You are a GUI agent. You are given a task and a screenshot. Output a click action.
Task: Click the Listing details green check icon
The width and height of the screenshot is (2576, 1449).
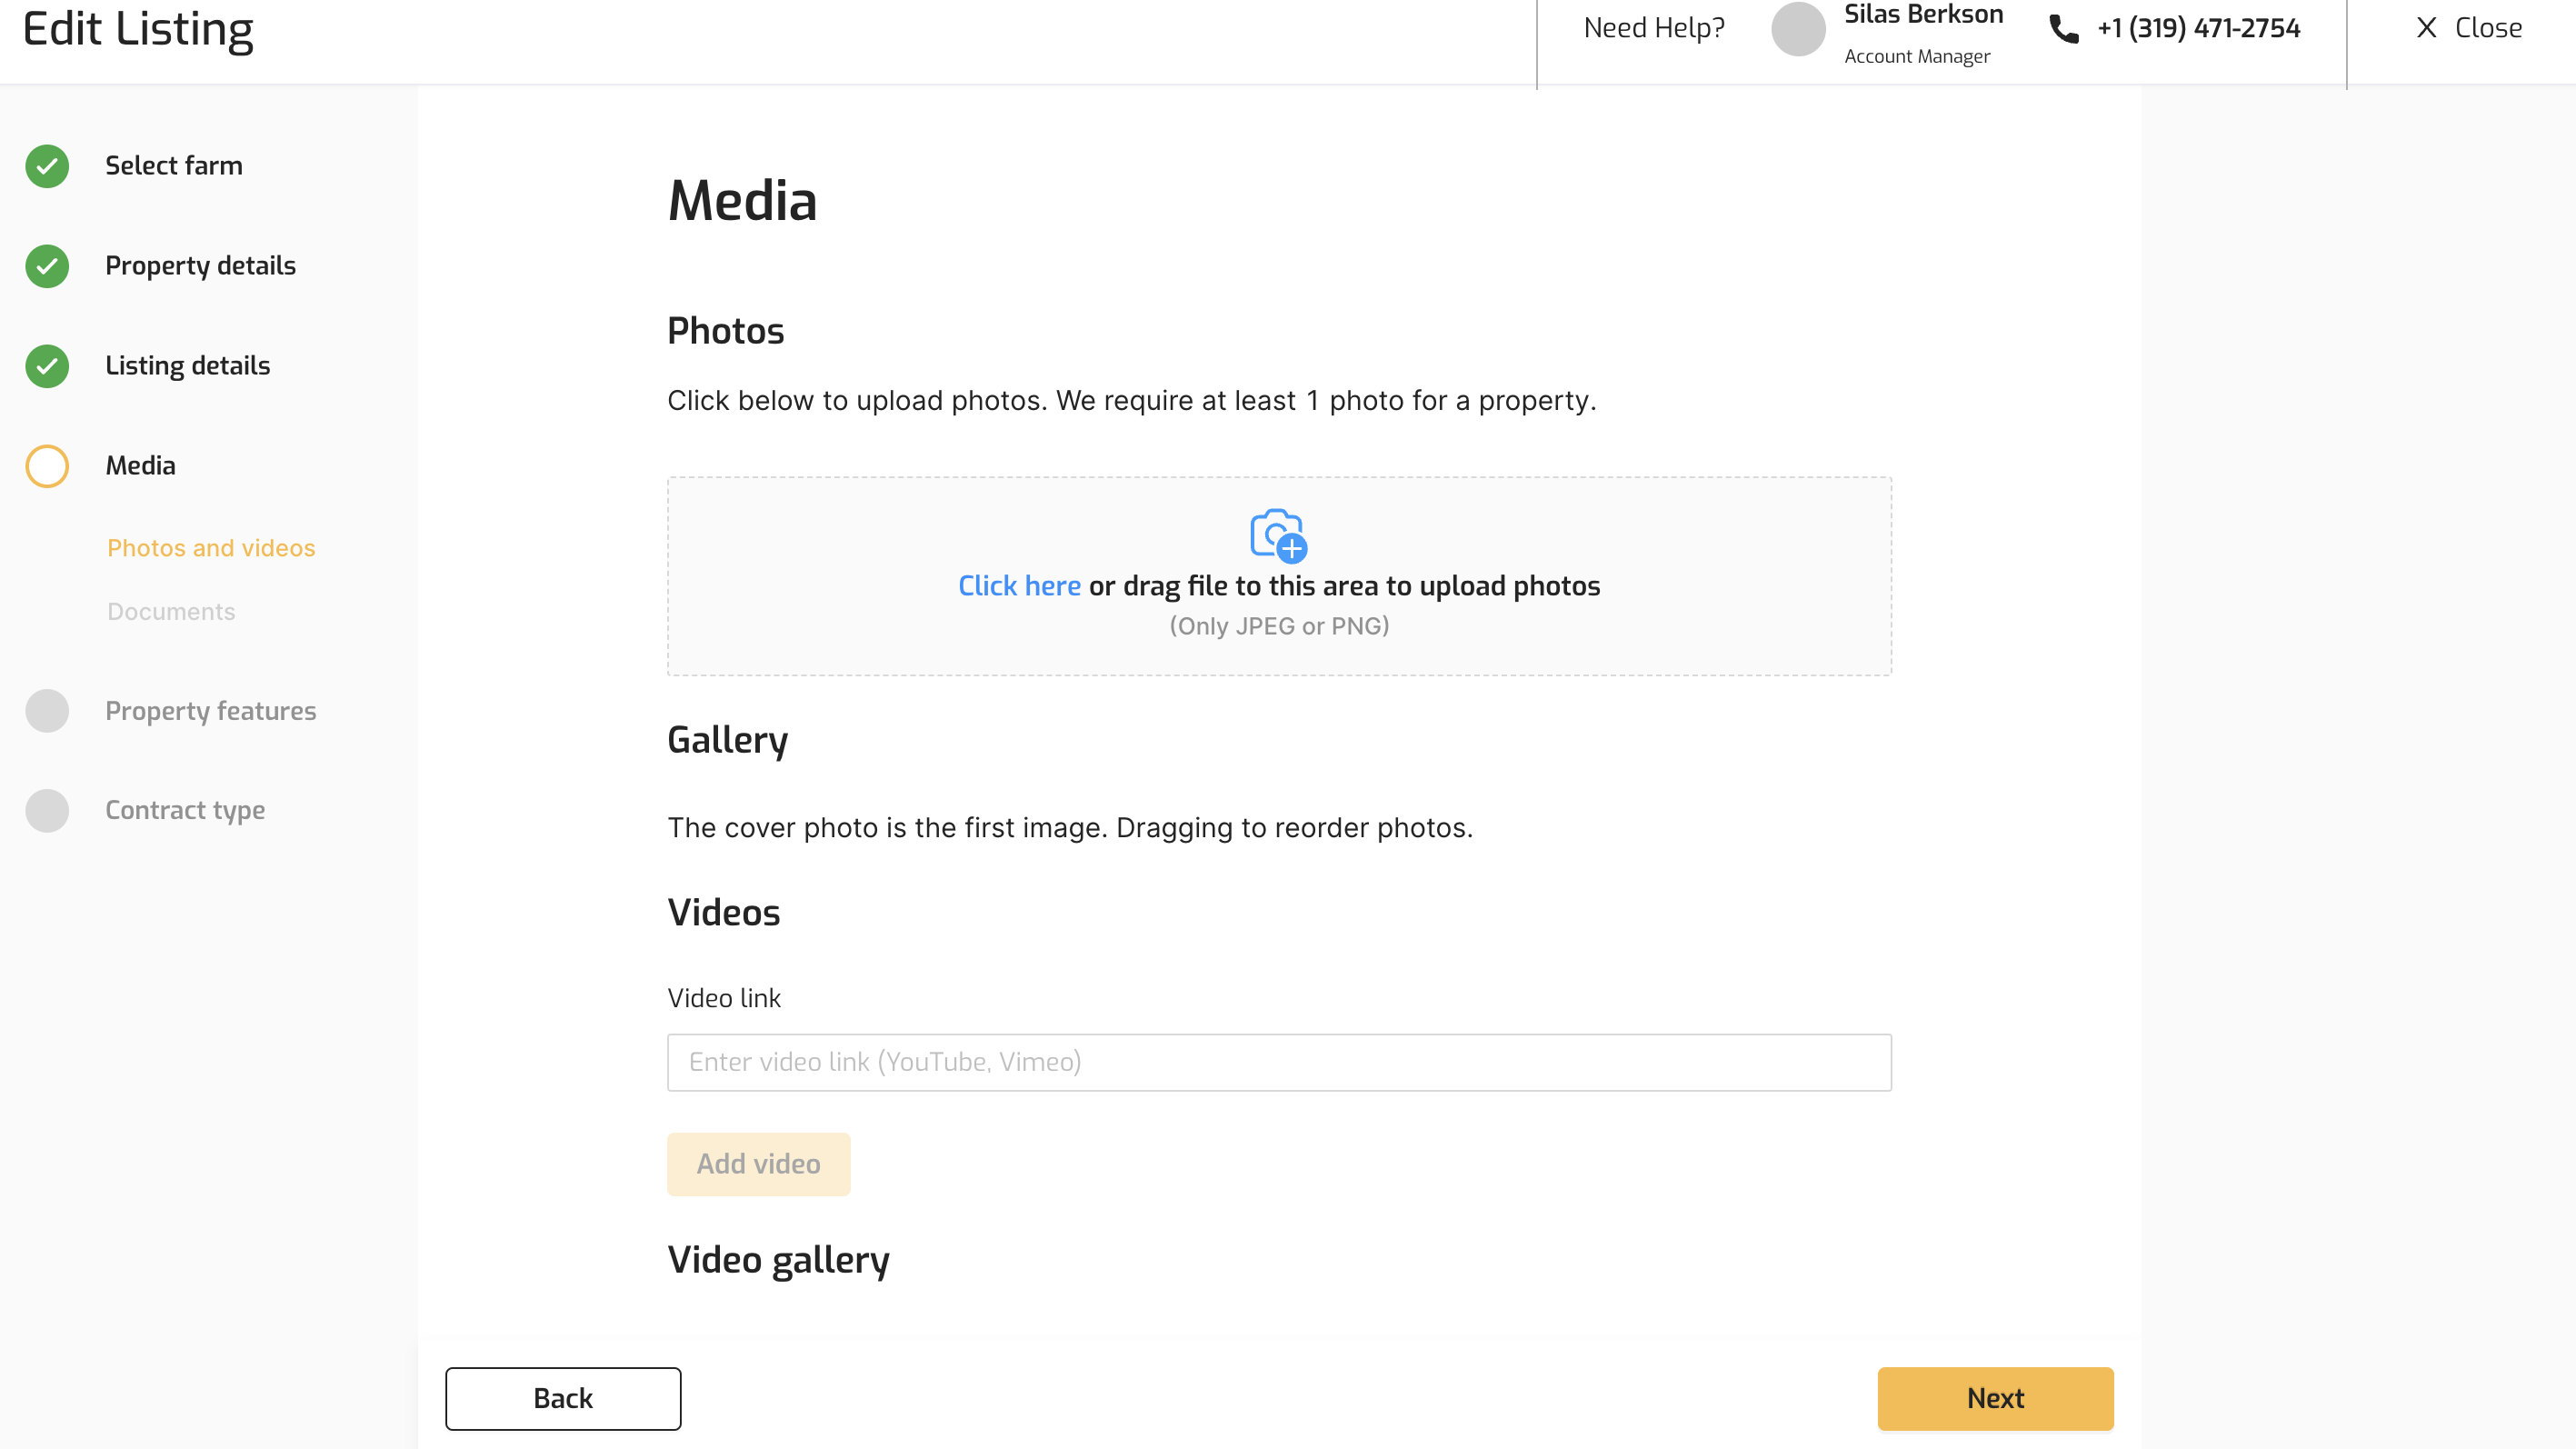pyautogui.click(x=47, y=366)
